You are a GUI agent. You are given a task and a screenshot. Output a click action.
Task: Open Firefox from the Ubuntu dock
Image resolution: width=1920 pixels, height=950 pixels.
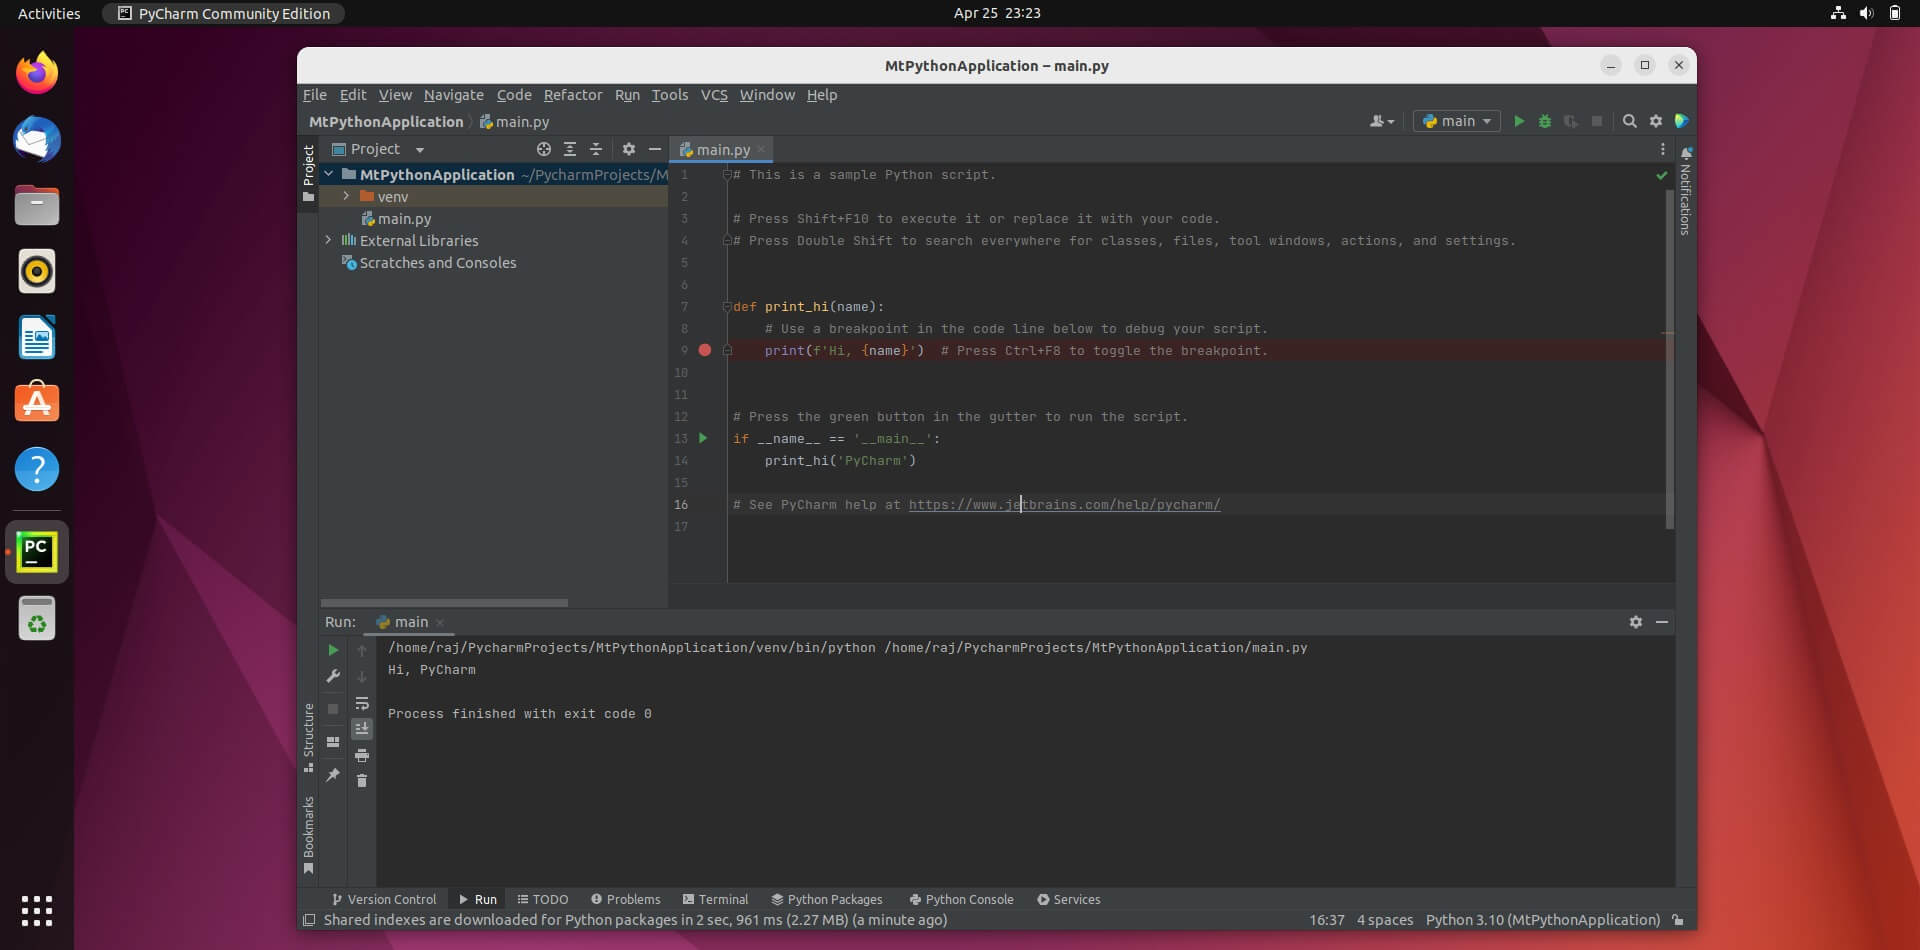[37, 73]
